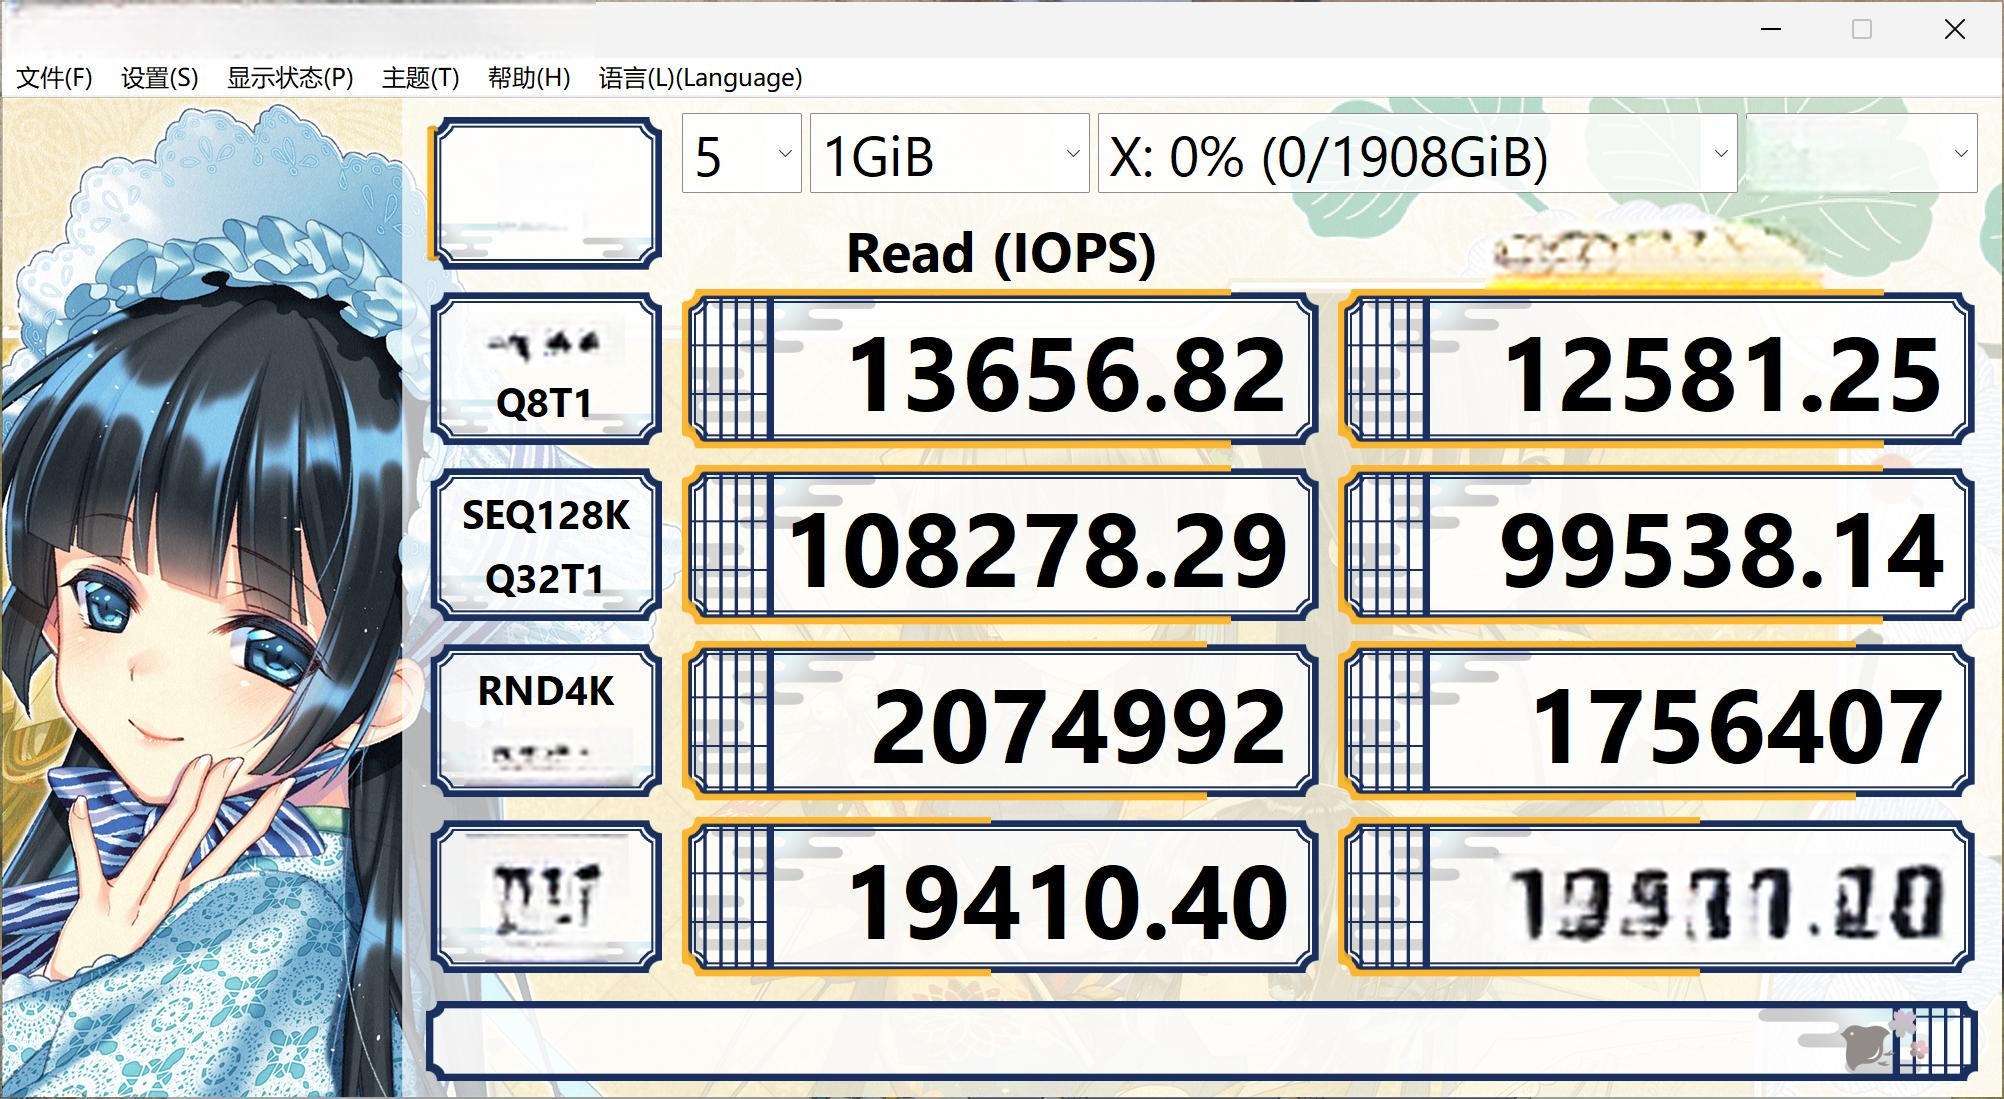Screen dimensions: 2004x1099
Task: Click the blurred write result beside 19410.40
Action: coord(1657,897)
